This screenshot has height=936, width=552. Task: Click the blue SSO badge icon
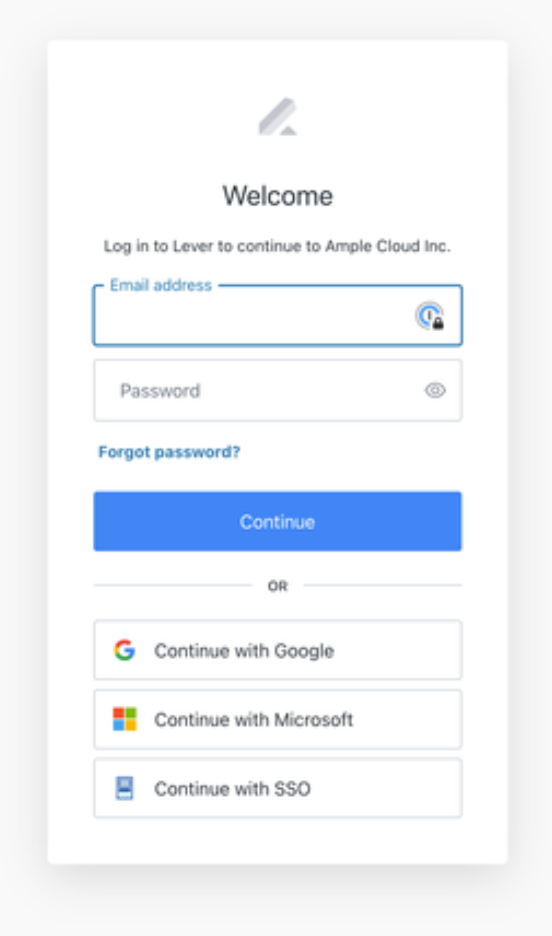pyautogui.click(x=124, y=788)
